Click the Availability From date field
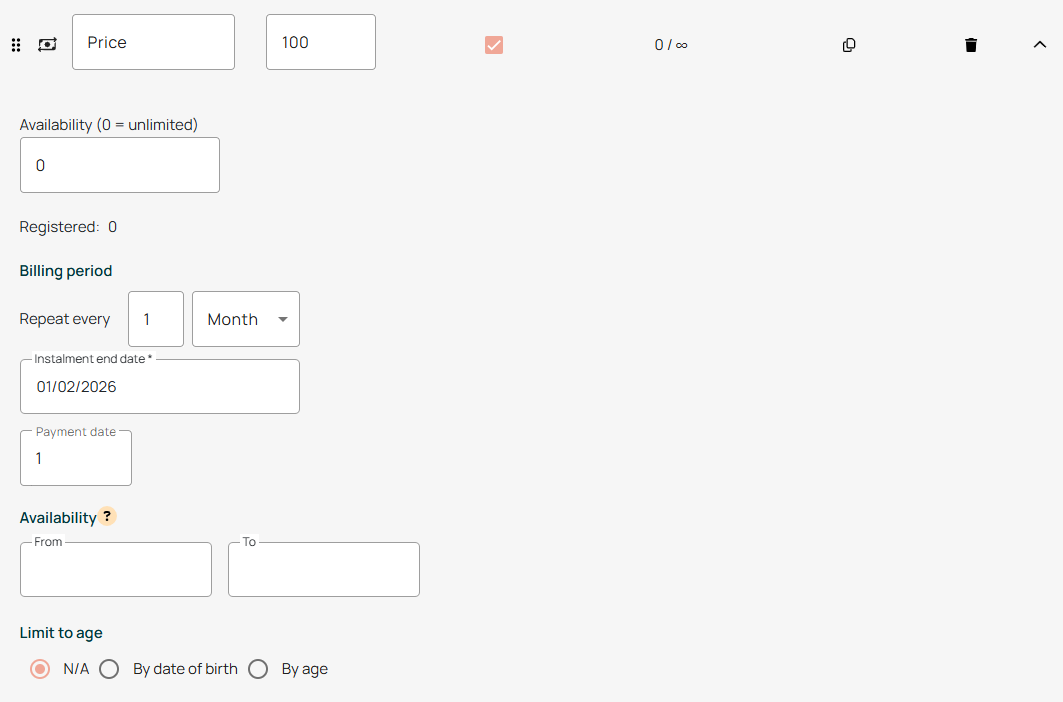This screenshot has width=1063, height=702. pos(116,570)
